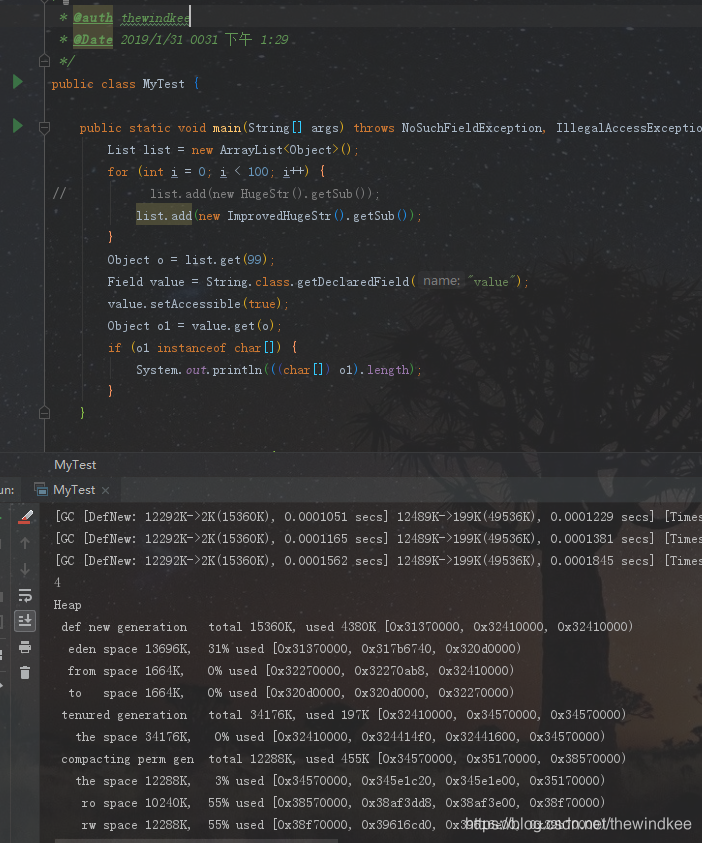Image resolution: width=702 pixels, height=843 pixels.
Task: Click the 'to space 1664K' console line
Action: point(291,693)
